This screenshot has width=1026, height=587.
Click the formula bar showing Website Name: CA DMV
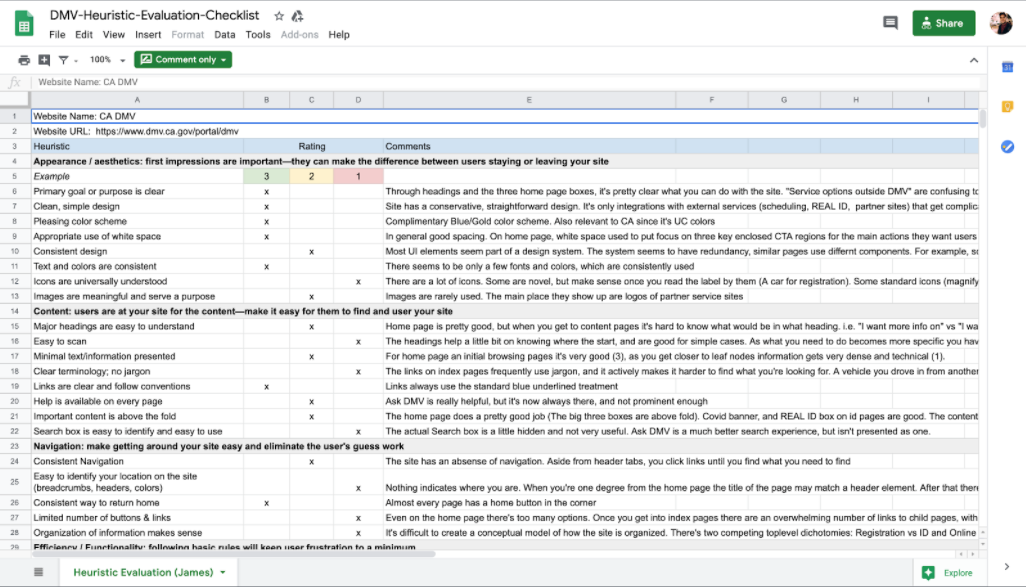tap(504, 82)
